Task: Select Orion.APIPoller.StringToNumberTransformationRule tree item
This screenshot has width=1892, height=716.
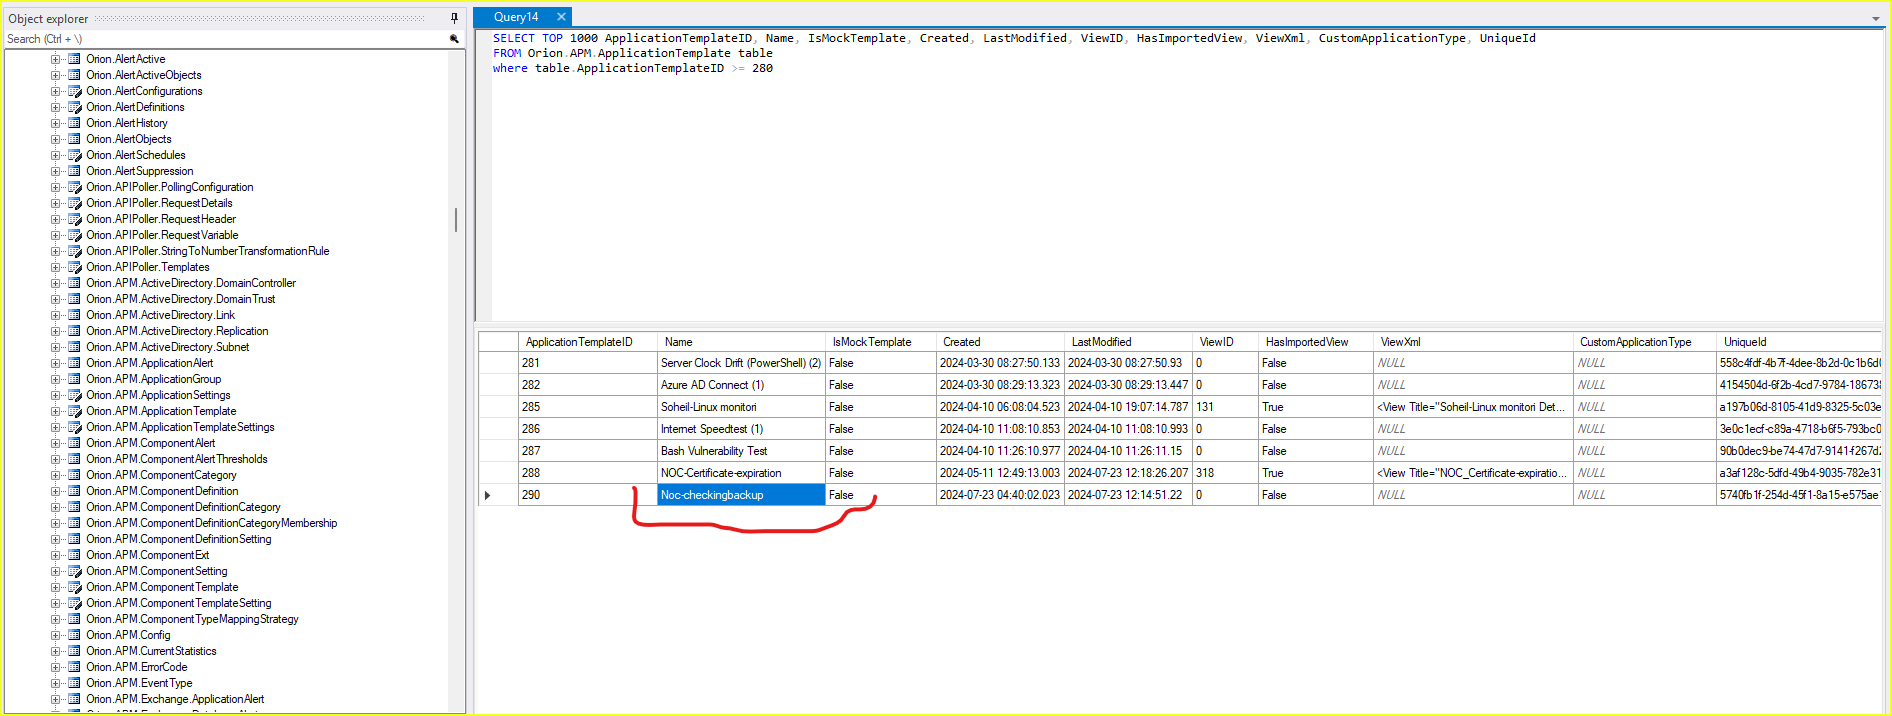Action: coord(207,251)
